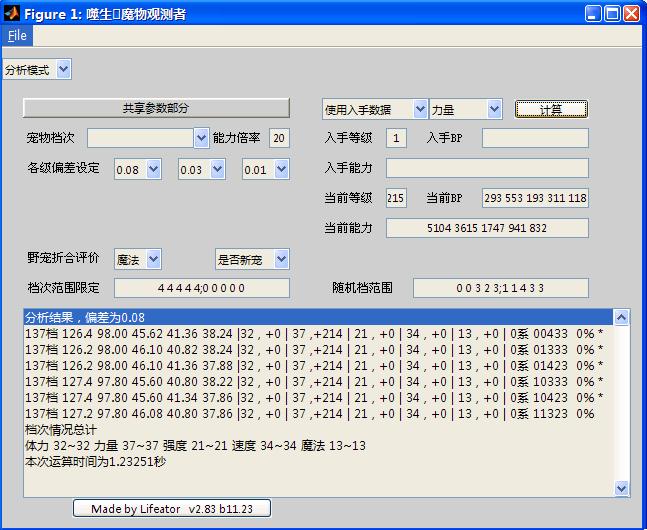
Task: Click the 当前等级 field showing 215
Action: click(396, 198)
